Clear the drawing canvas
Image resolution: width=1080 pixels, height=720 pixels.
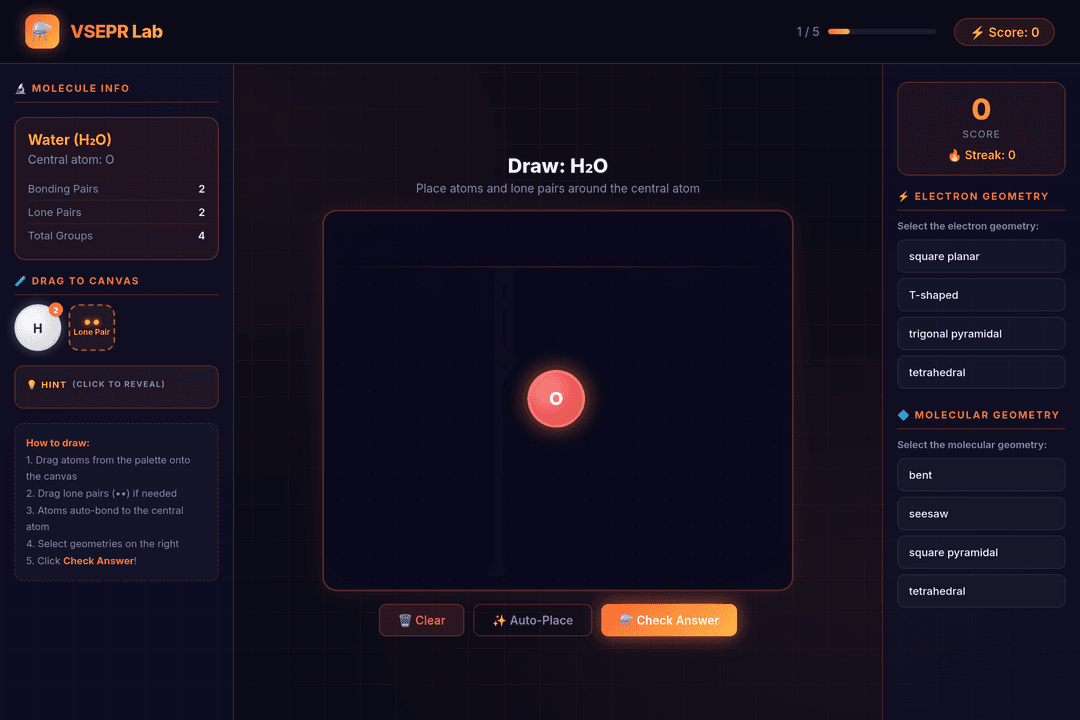coord(422,620)
